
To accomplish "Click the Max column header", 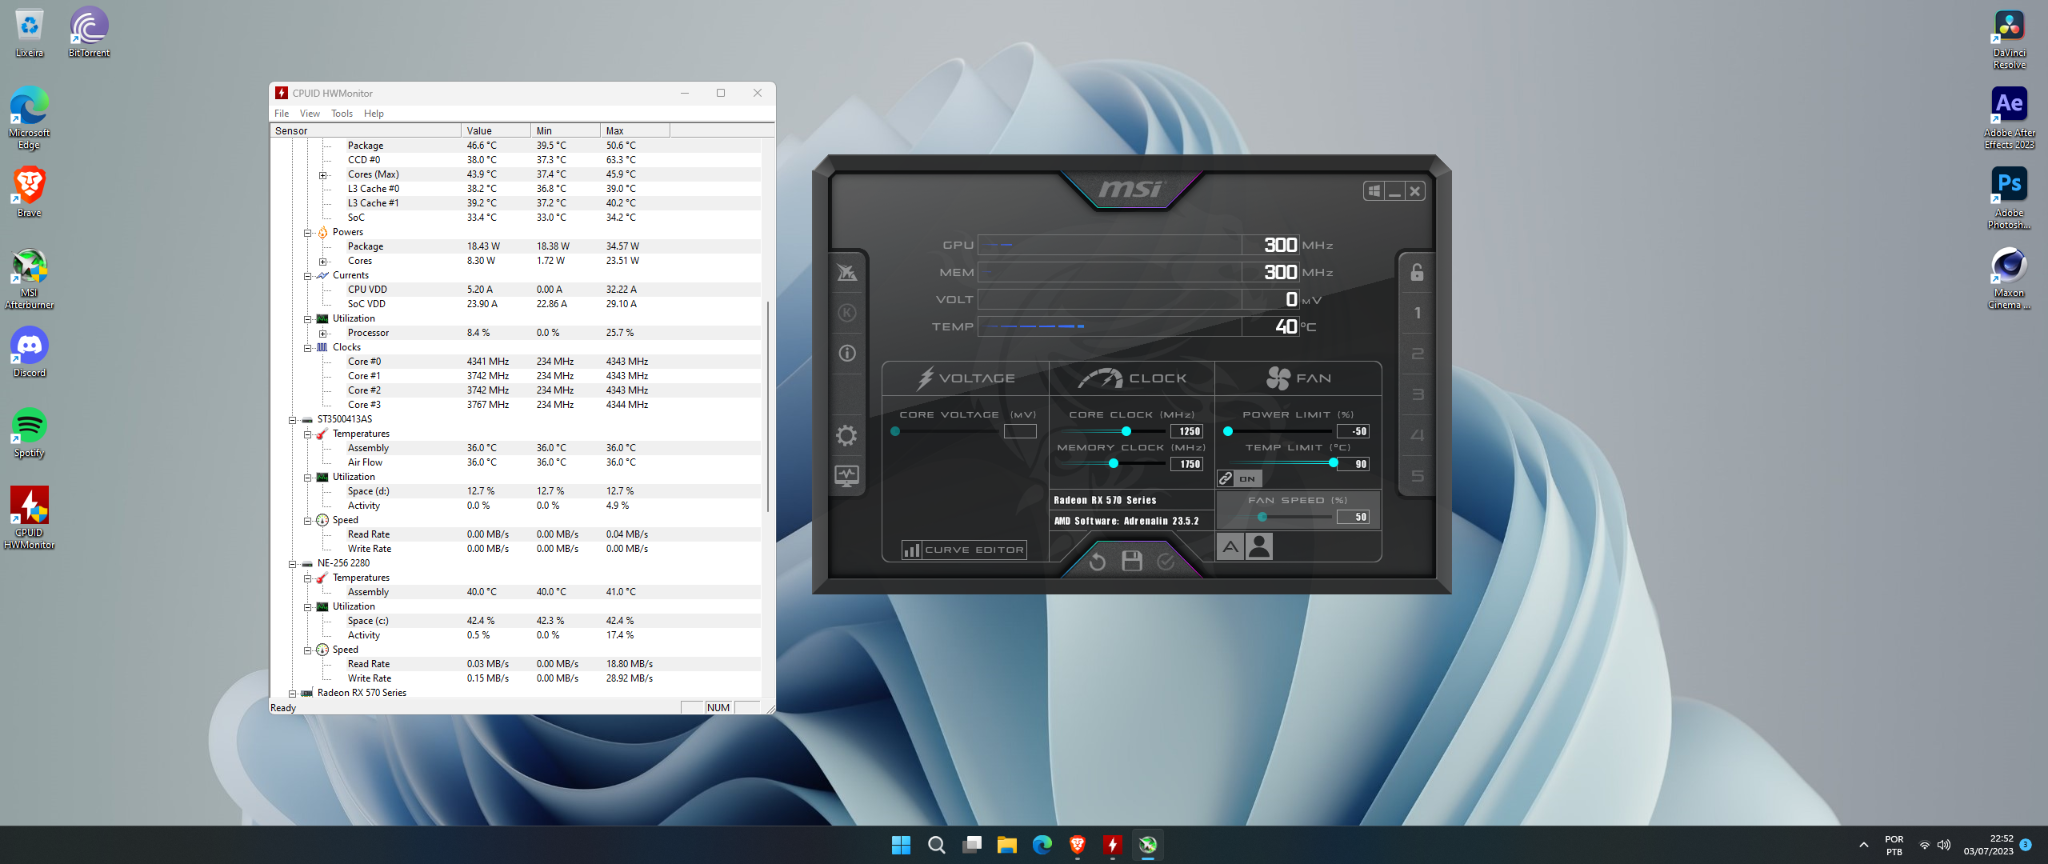I will (x=635, y=131).
